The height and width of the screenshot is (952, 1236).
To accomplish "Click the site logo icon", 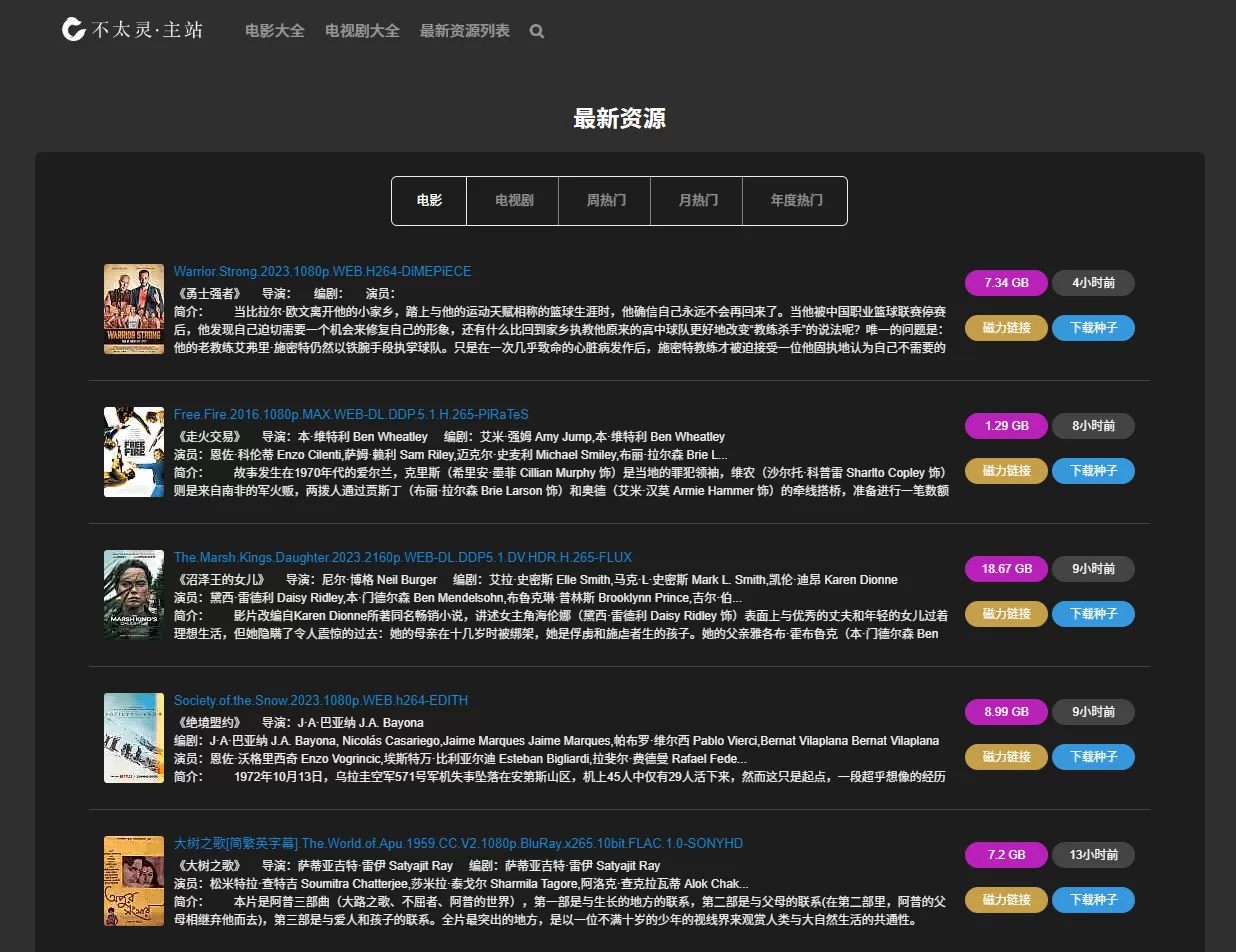I will click(71, 30).
